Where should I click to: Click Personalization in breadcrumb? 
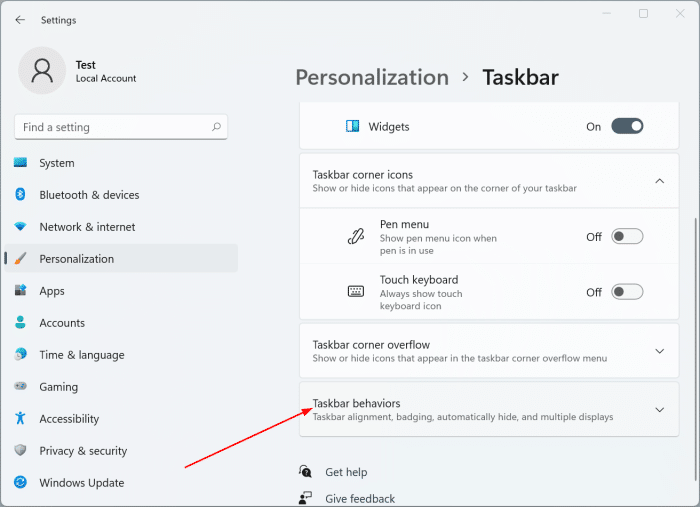pyautogui.click(x=372, y=77)
